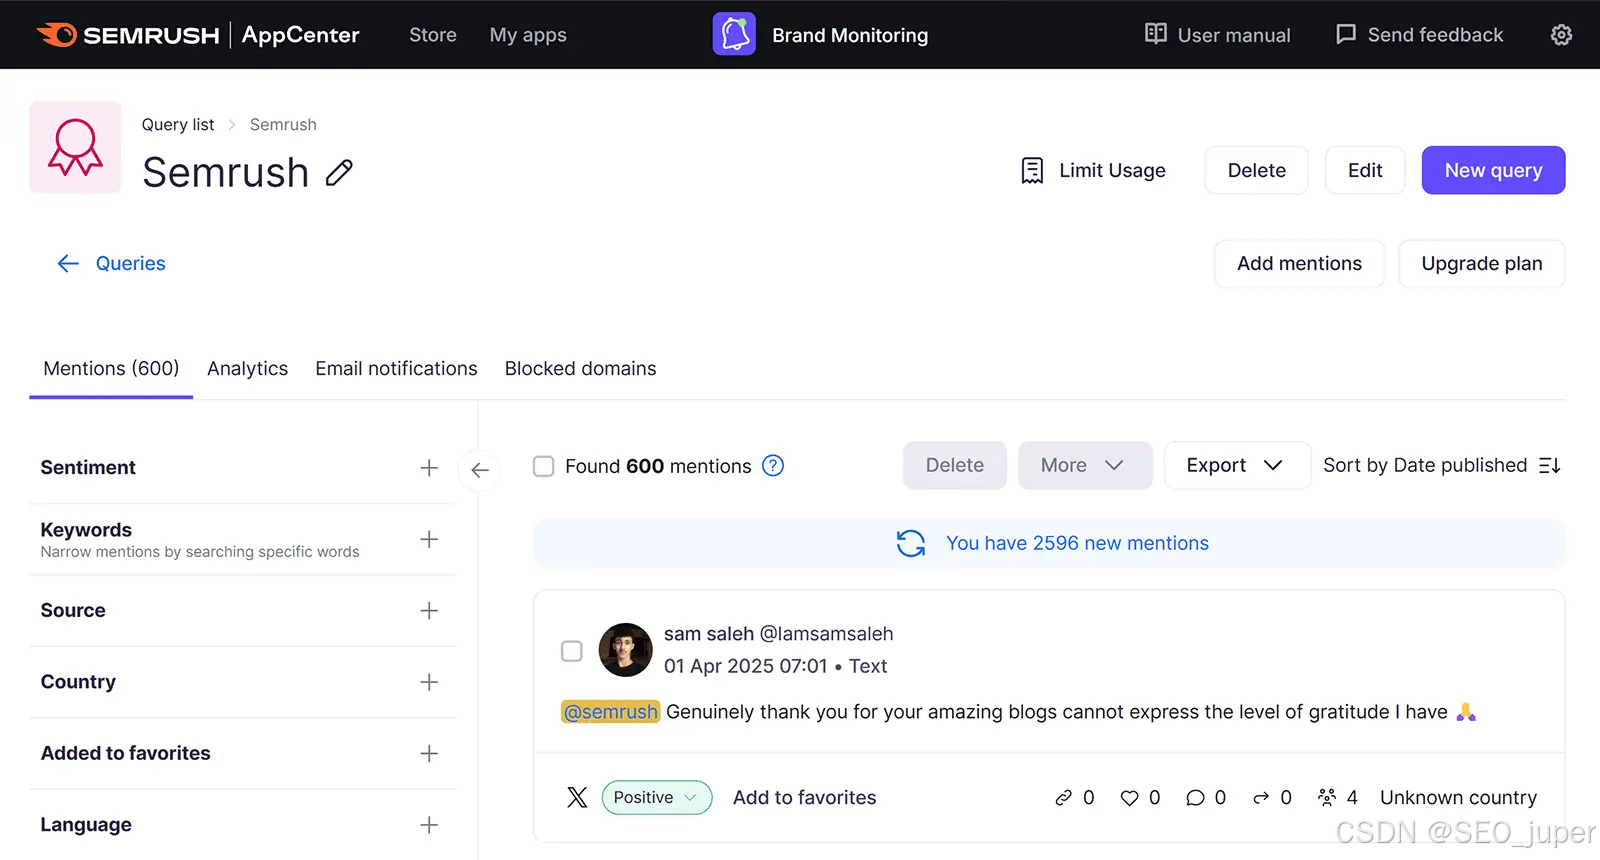Click the 01 Apr 2025 07:01 timestamp
1600x860 pixels.
click(x=746, y=666)
